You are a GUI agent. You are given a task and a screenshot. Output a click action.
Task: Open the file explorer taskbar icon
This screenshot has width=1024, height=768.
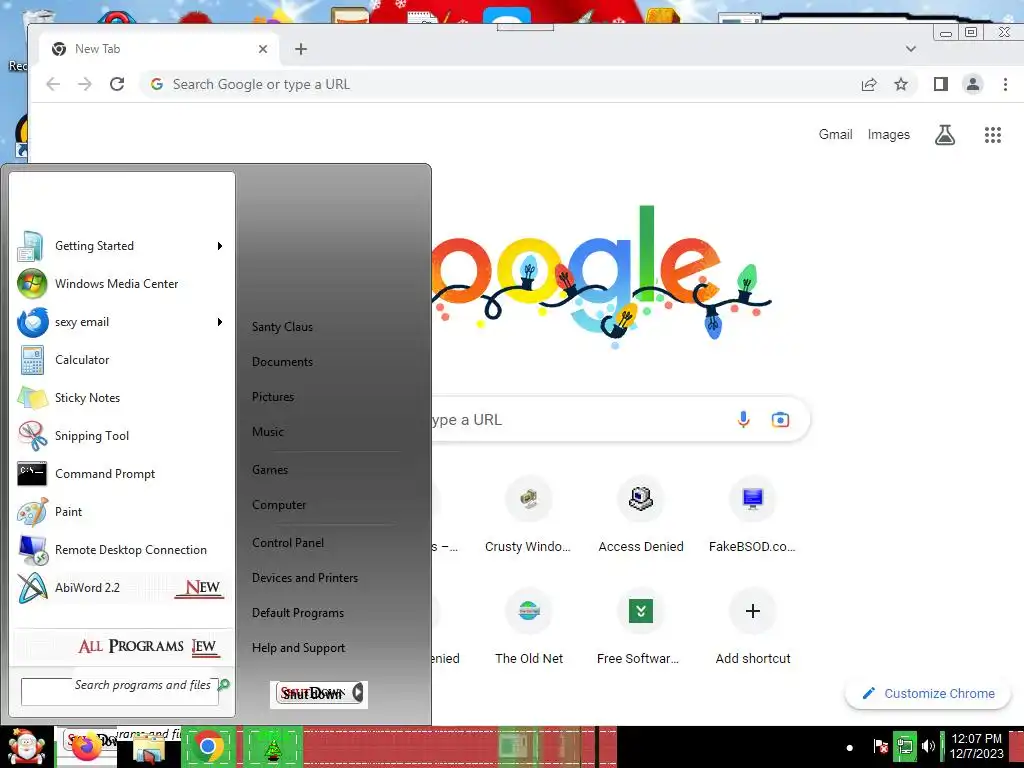click(149, 748)
